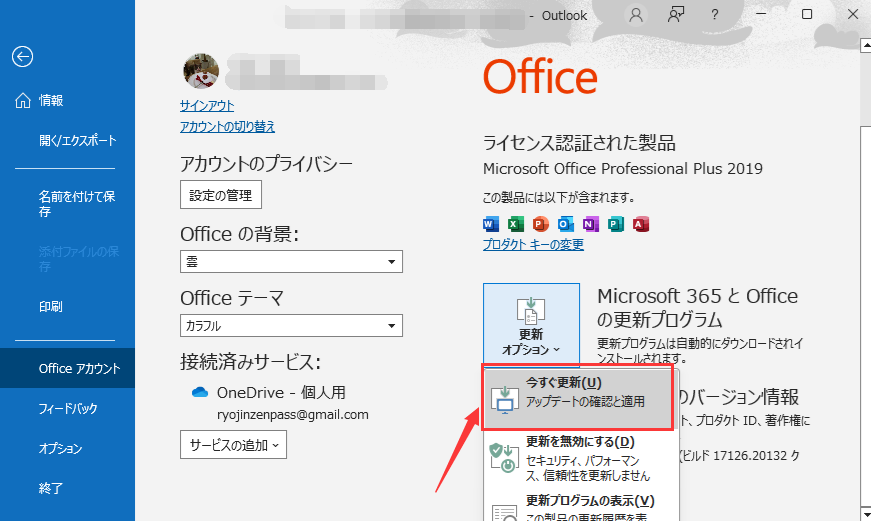Click the 更新を無効にする shield icon

point(503,458)
